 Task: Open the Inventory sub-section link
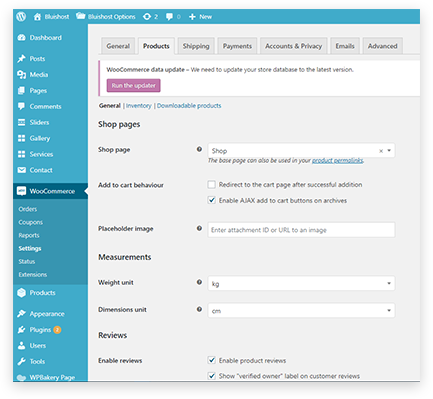(139, 106)
